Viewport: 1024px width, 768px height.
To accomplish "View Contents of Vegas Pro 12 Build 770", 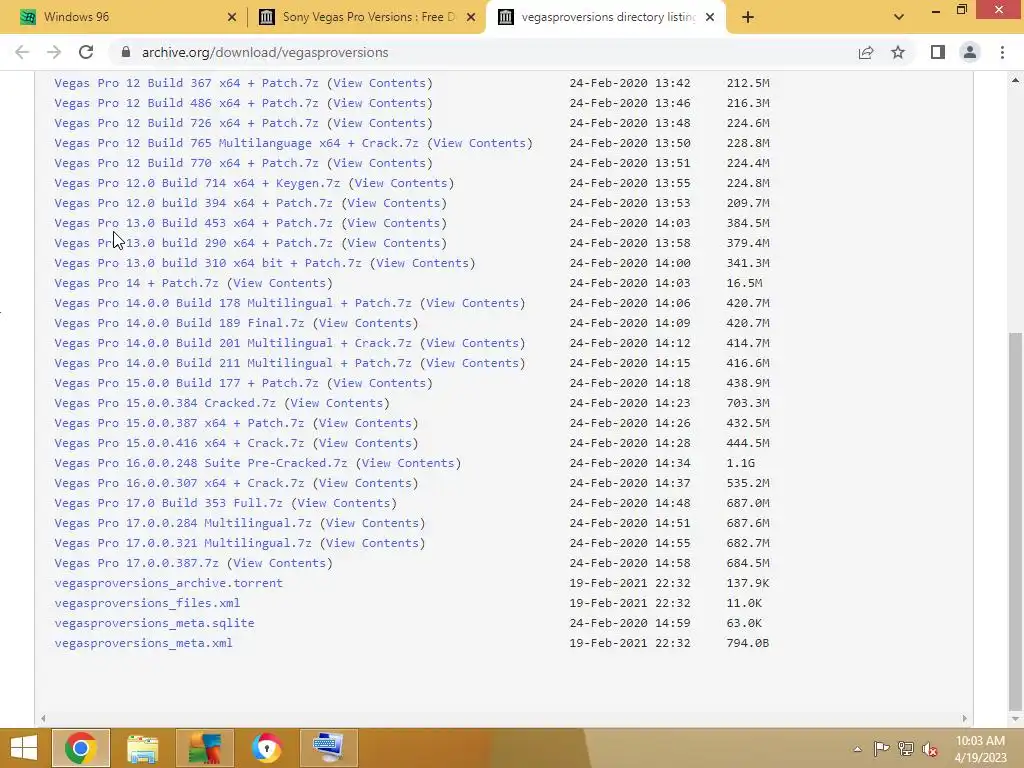I will 379,163.
